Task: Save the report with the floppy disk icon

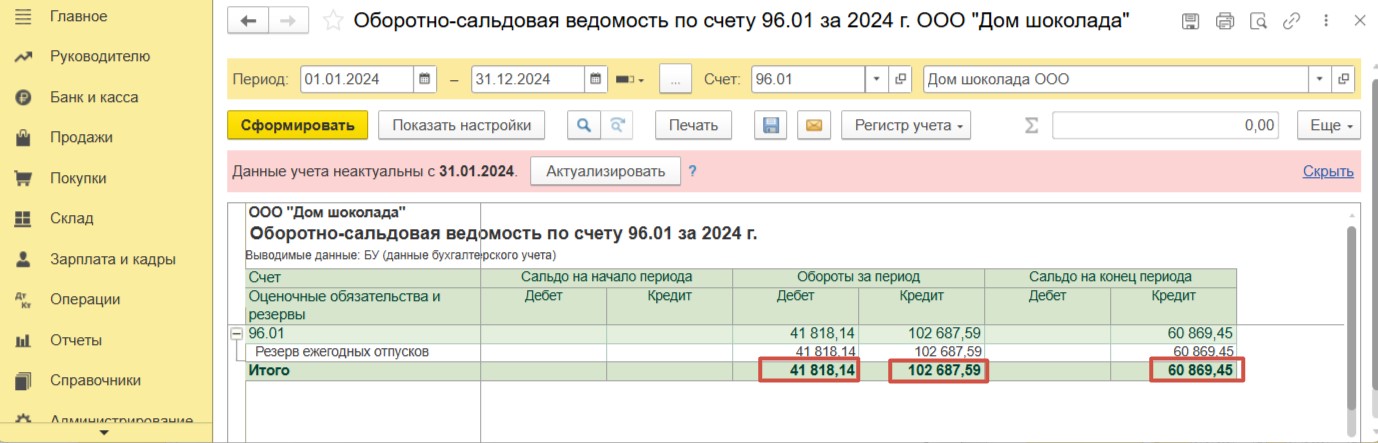Action: [x=771, y=126]
